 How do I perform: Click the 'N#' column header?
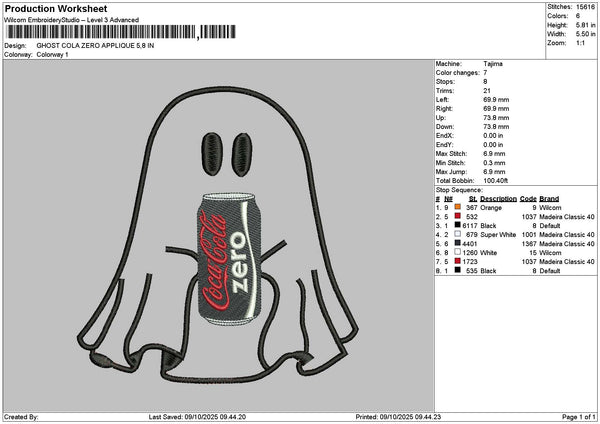point(448,199)
